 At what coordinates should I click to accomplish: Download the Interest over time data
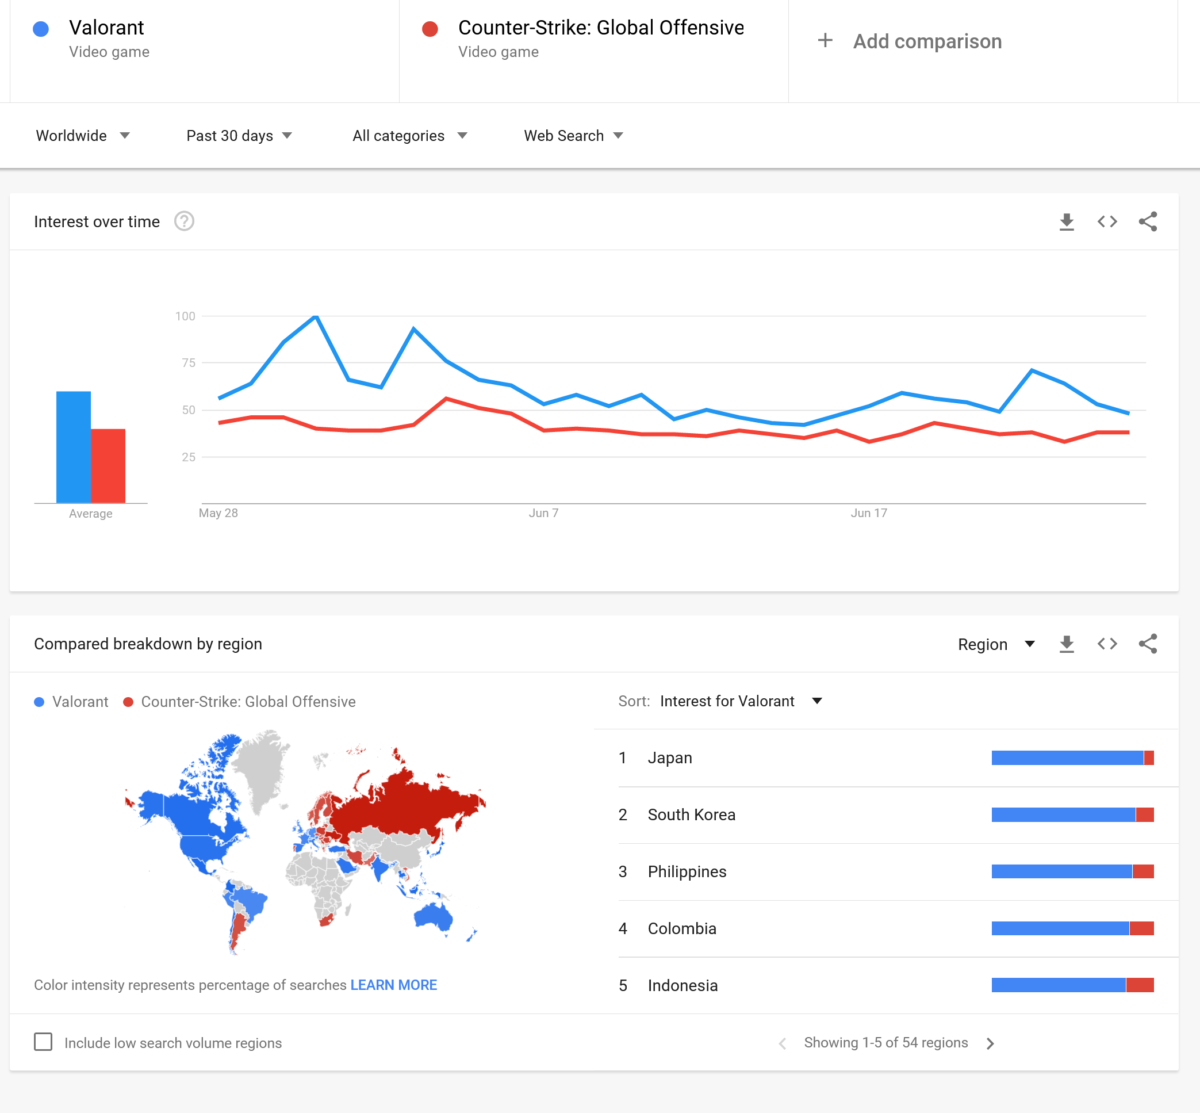tap(1067, 222)
